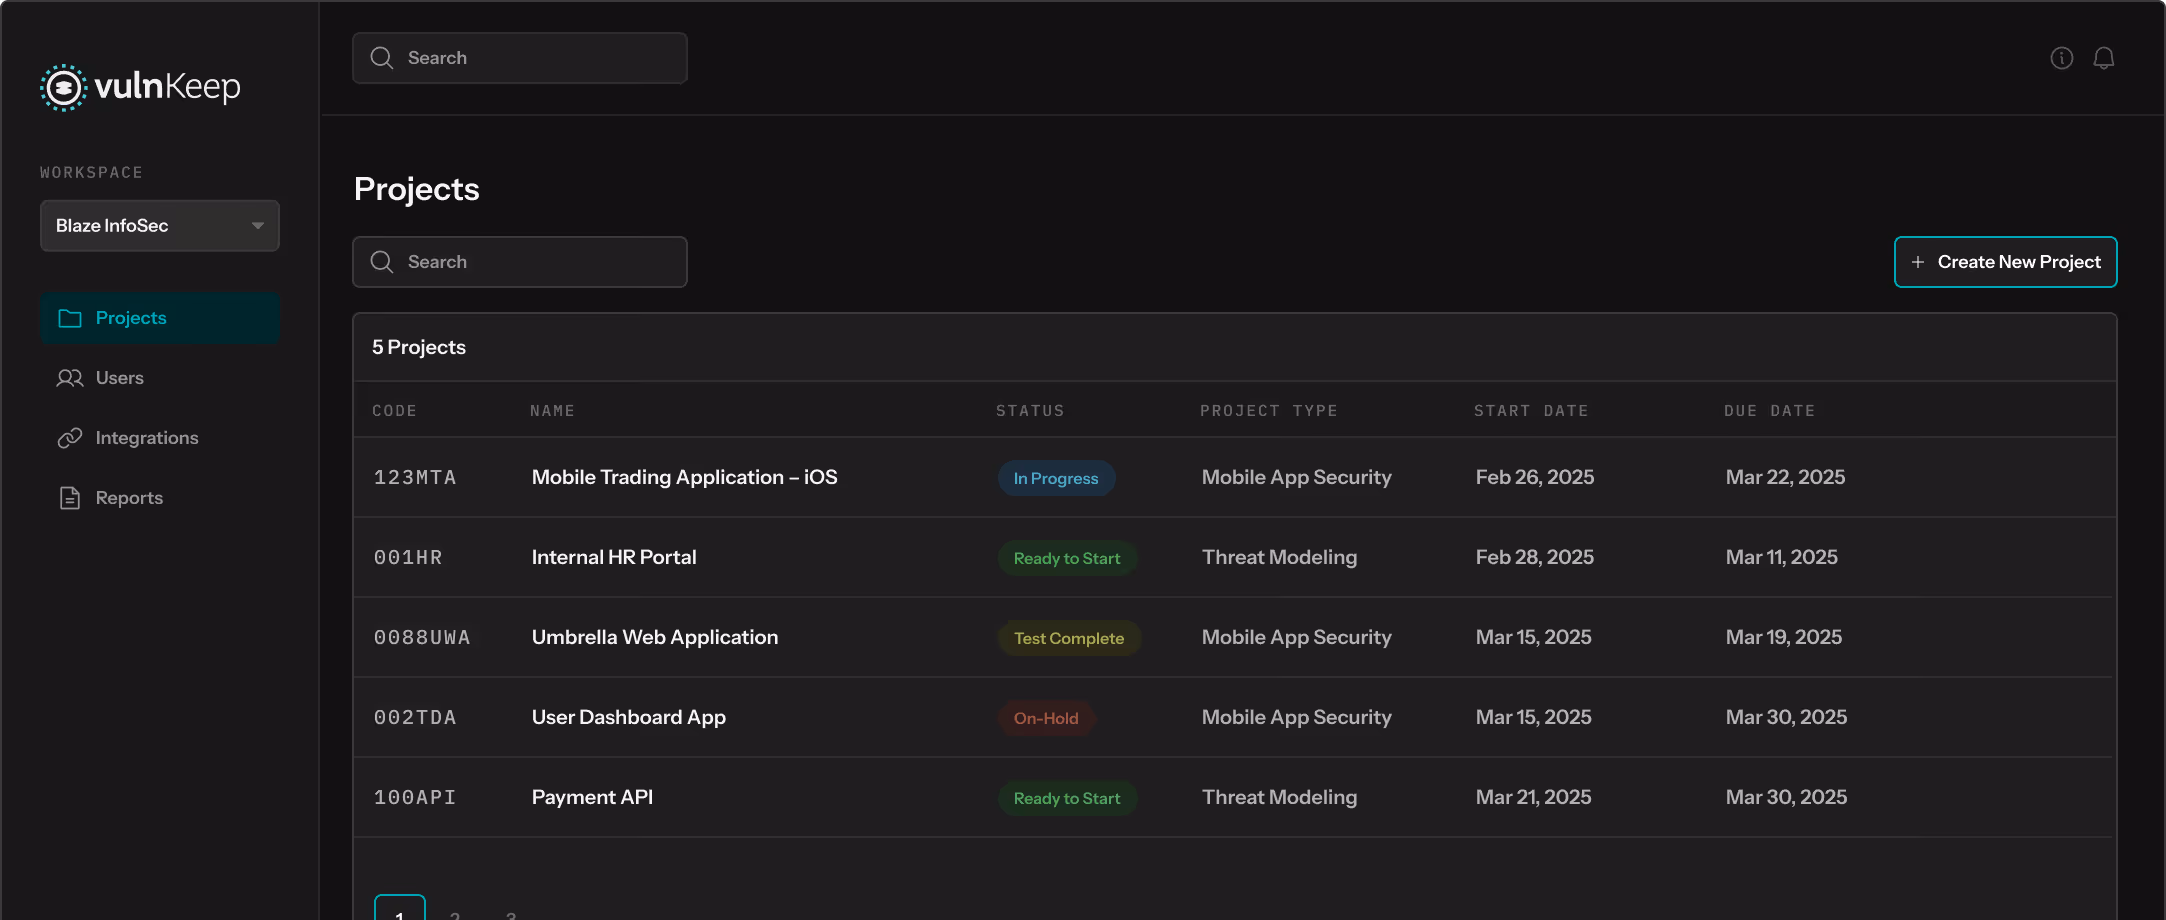2166x920 pixels.
Task: Click the vulnKeep logo icon
Action: tap(63, 88)
